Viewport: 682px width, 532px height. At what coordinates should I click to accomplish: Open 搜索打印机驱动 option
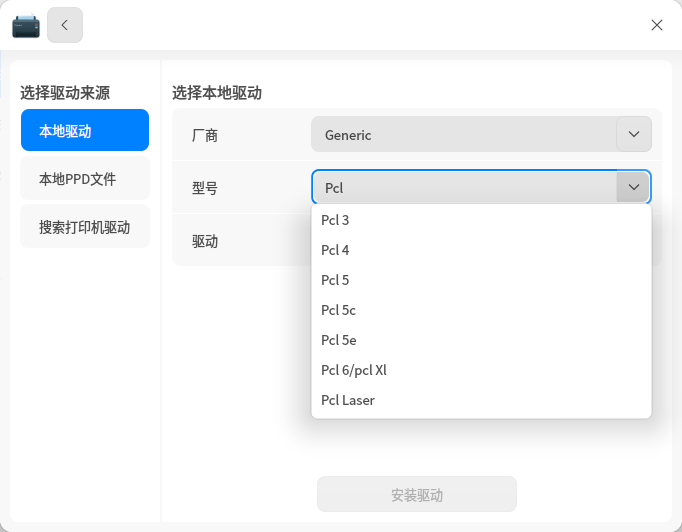pos(85,227)
